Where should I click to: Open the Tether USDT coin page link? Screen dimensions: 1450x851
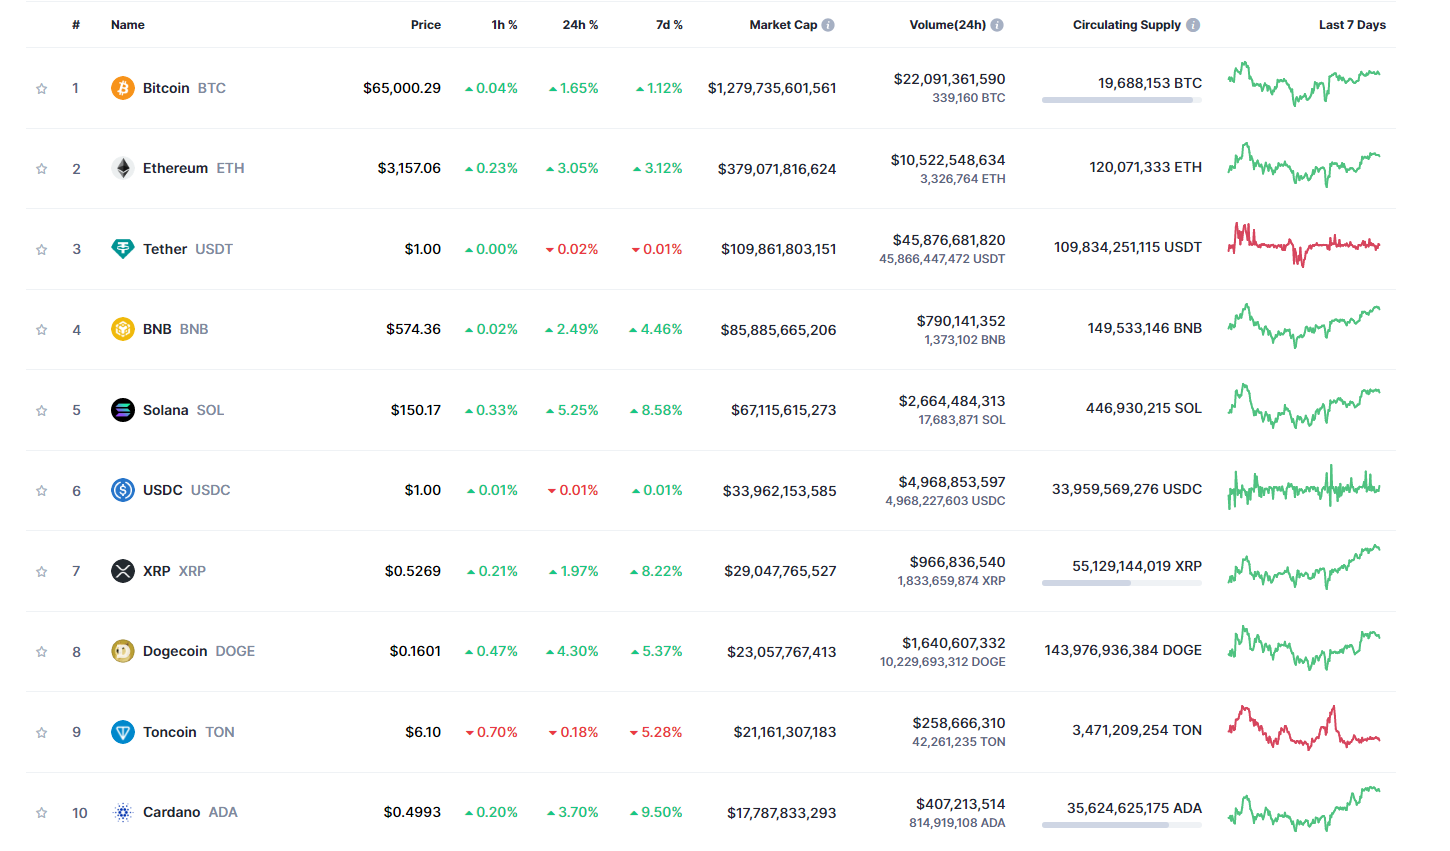(188, 249)
